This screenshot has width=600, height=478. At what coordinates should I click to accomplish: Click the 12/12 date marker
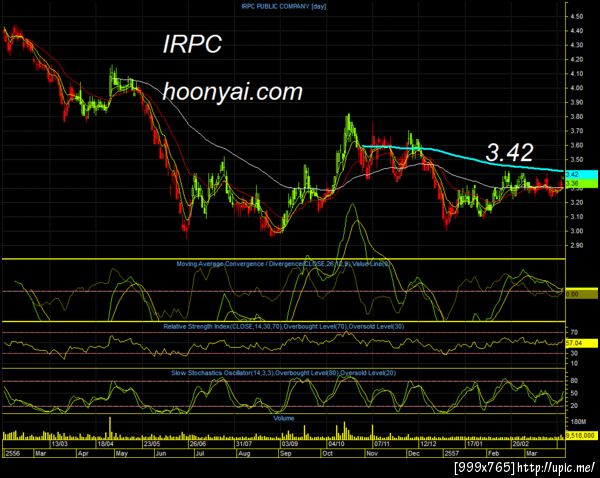tap(428, 444)
